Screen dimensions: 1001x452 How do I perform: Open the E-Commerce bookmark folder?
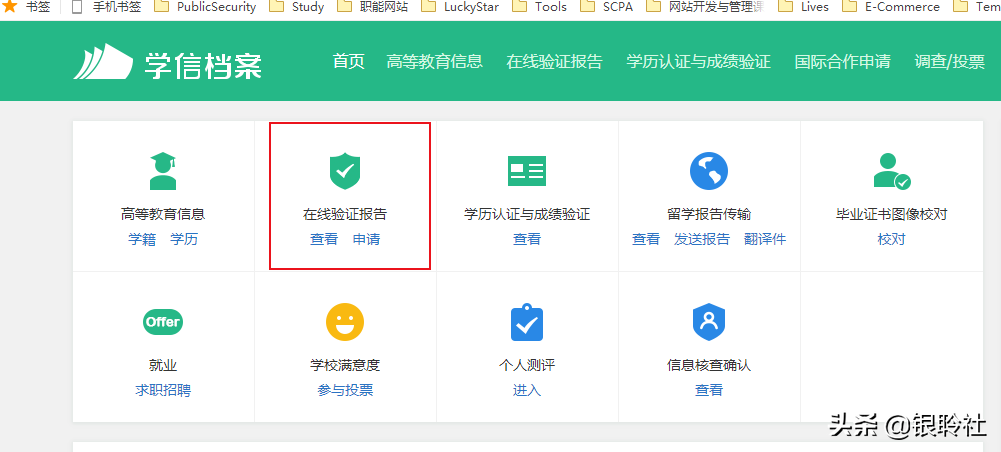(x=891, y=7)
